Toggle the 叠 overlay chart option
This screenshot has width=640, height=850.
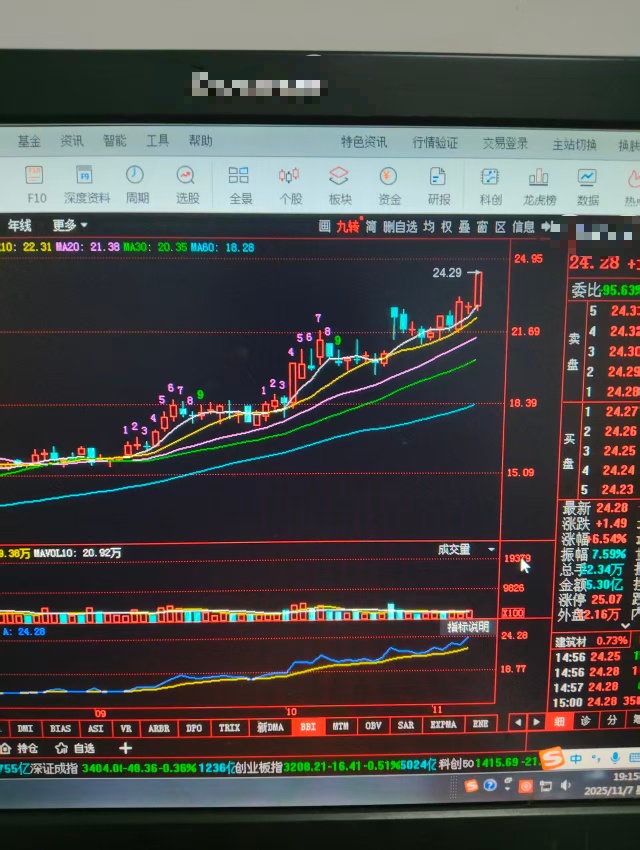(464, 226)
